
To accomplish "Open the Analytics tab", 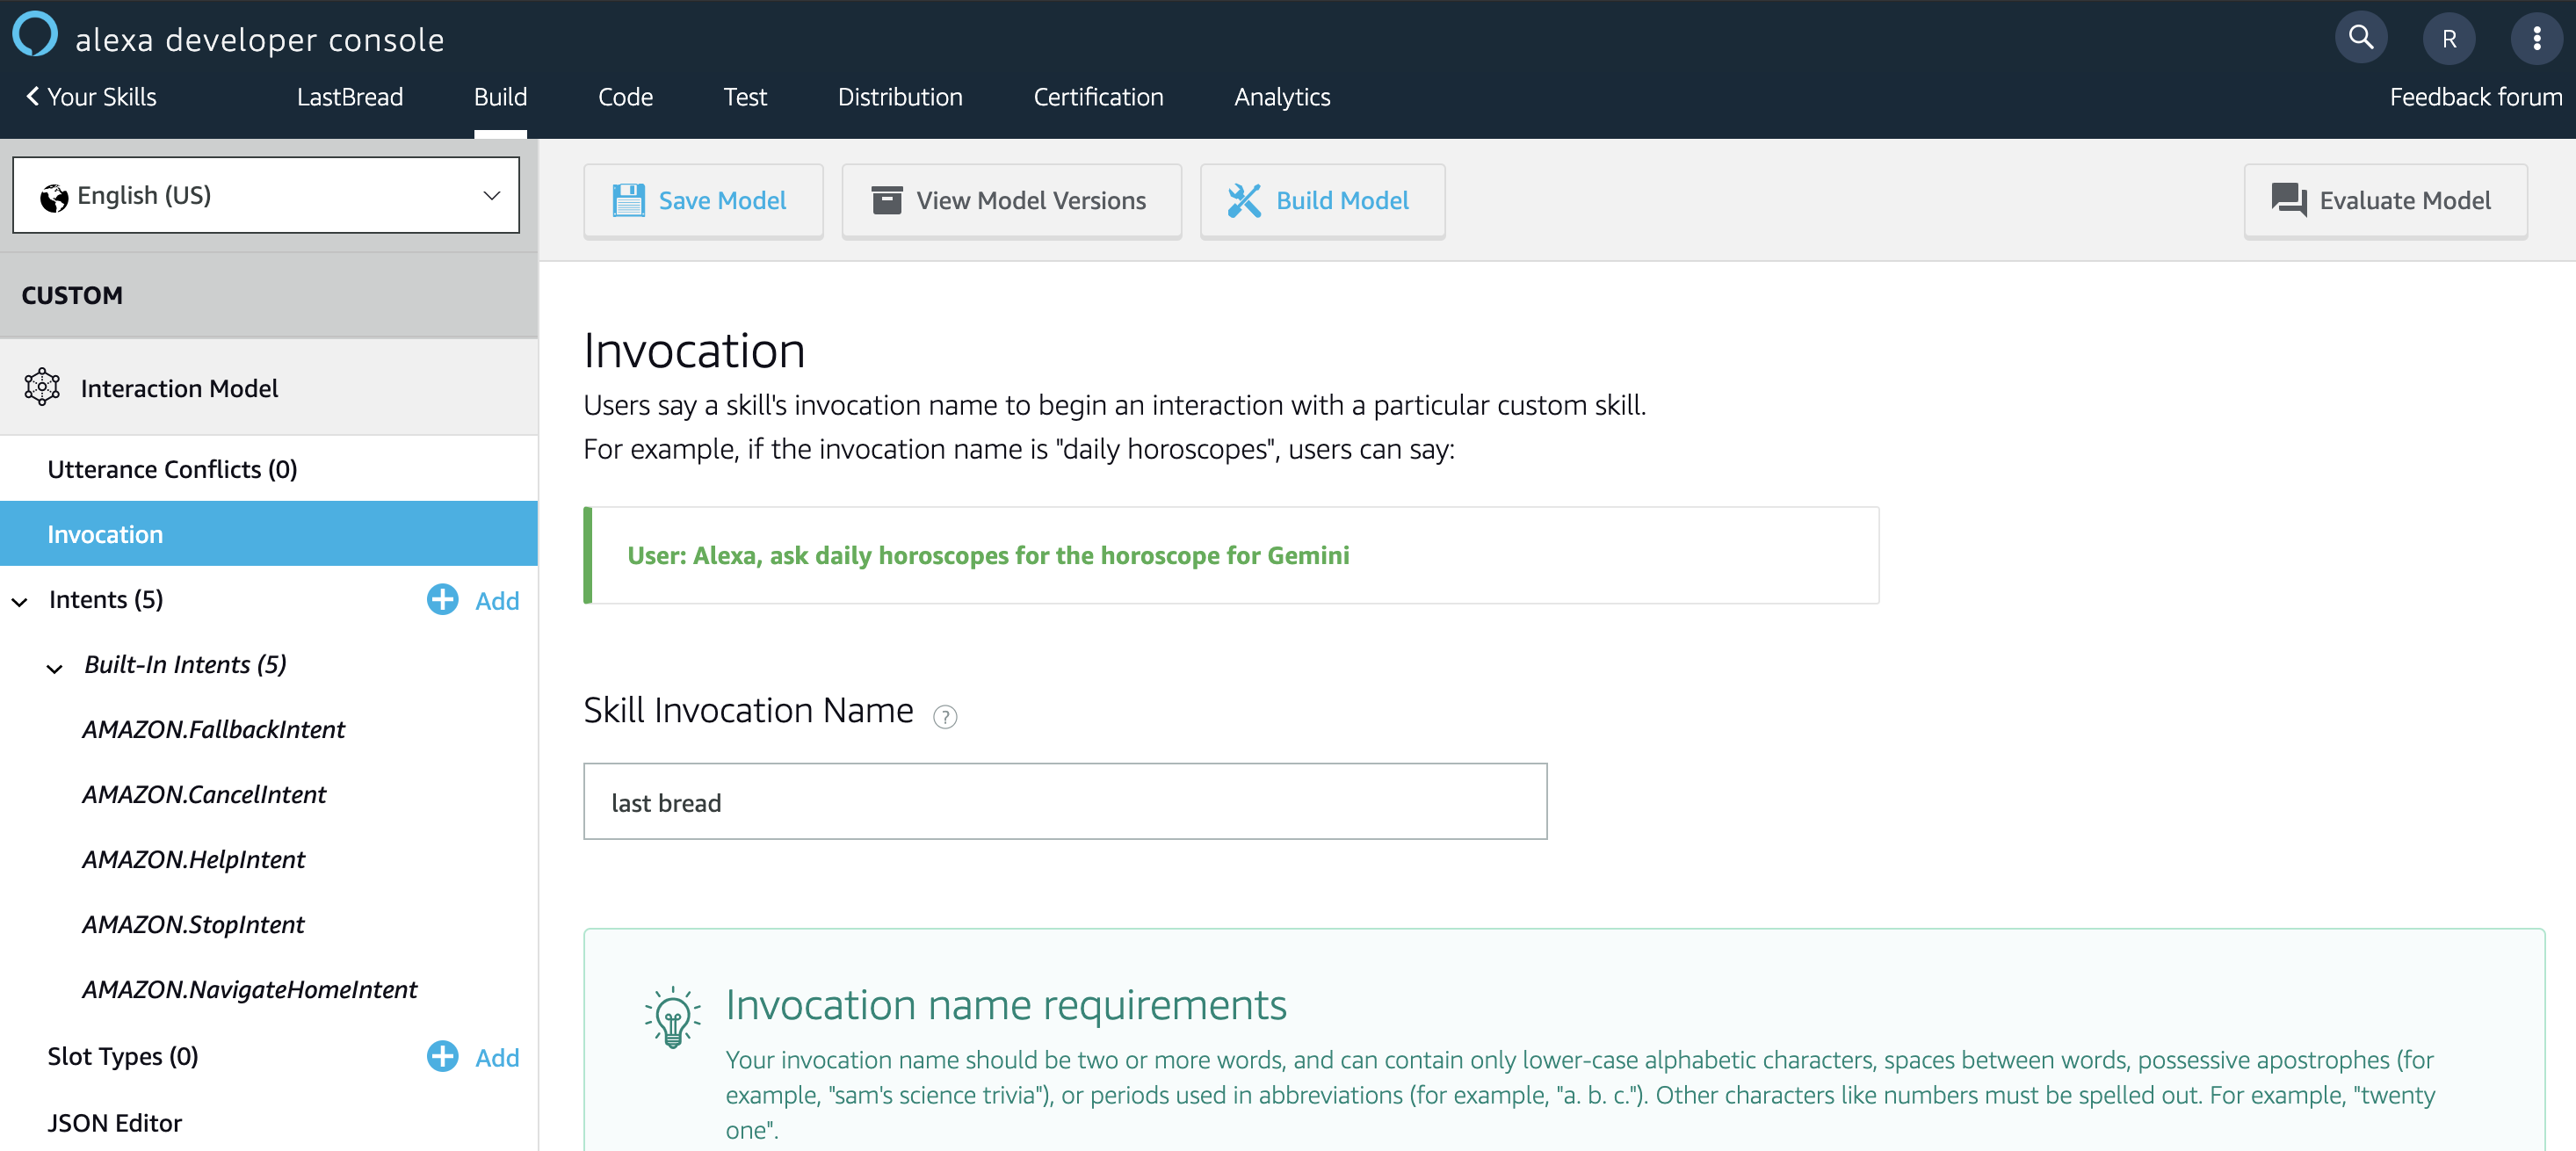I will click(1282, 97).
